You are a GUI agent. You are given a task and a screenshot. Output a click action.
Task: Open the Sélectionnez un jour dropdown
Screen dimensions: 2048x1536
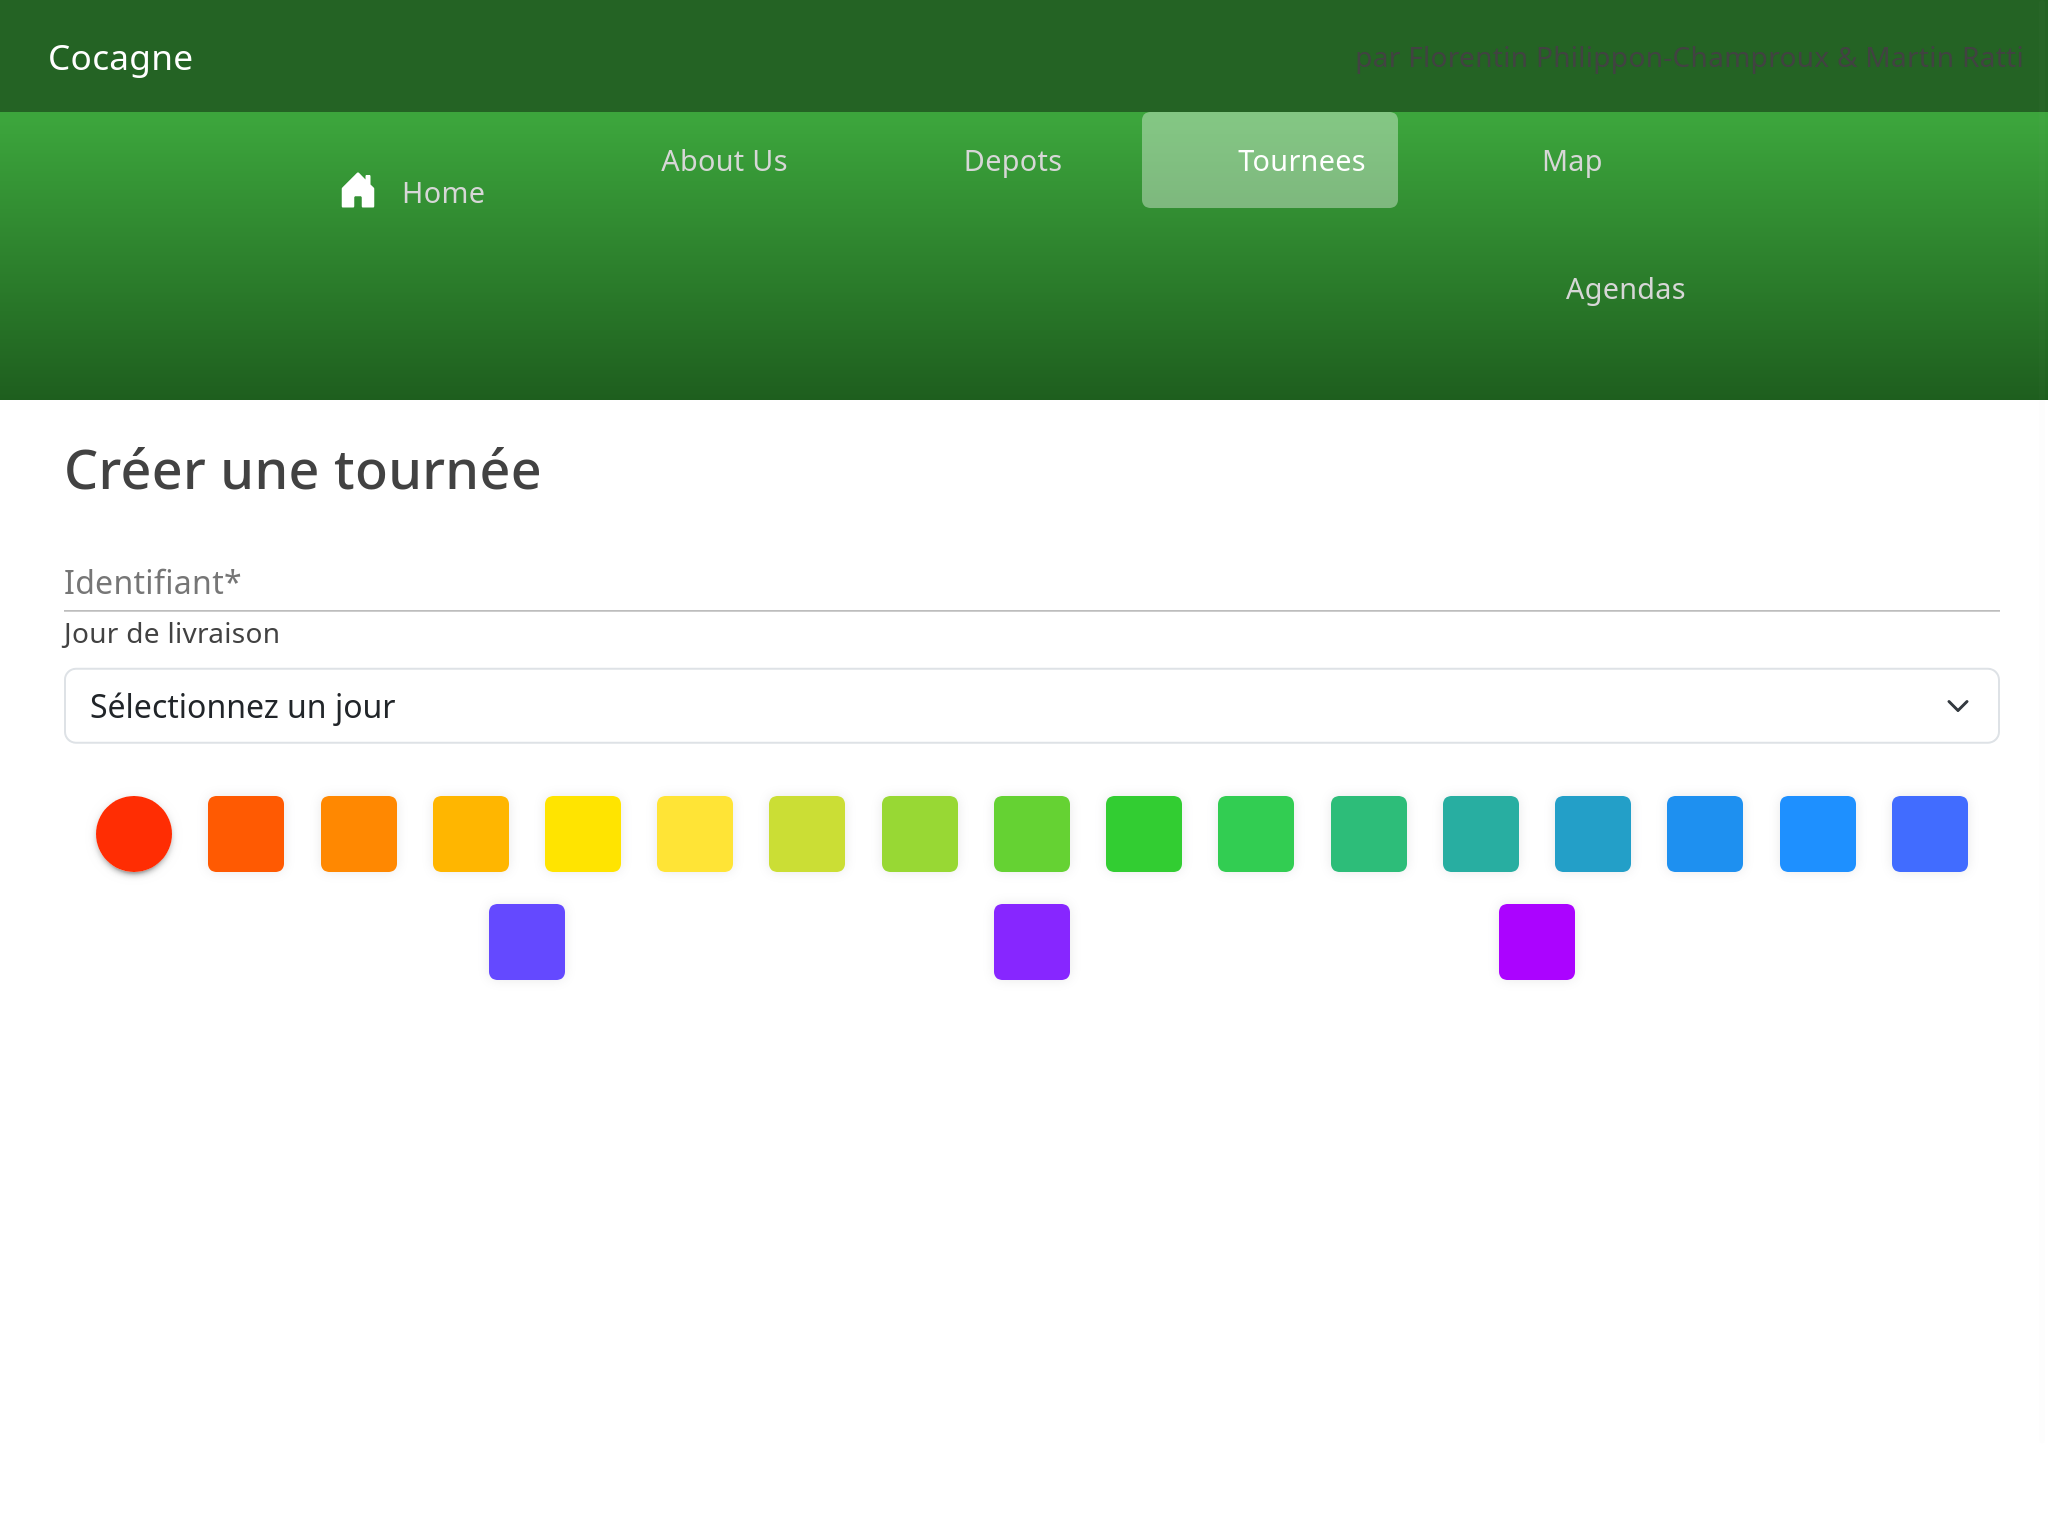point(1030,706)
